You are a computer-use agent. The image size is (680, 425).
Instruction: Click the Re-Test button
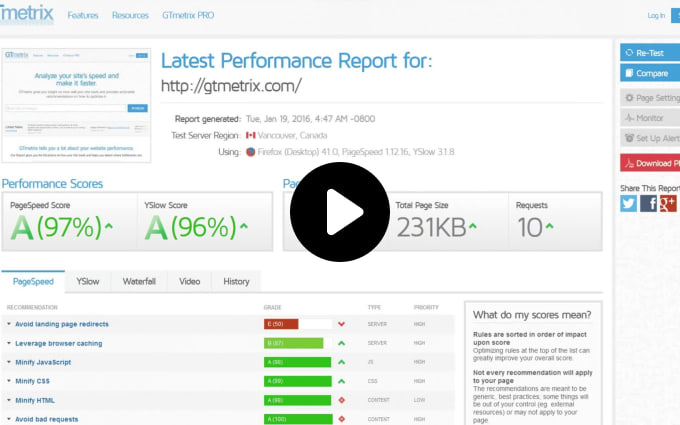[650, 53]
